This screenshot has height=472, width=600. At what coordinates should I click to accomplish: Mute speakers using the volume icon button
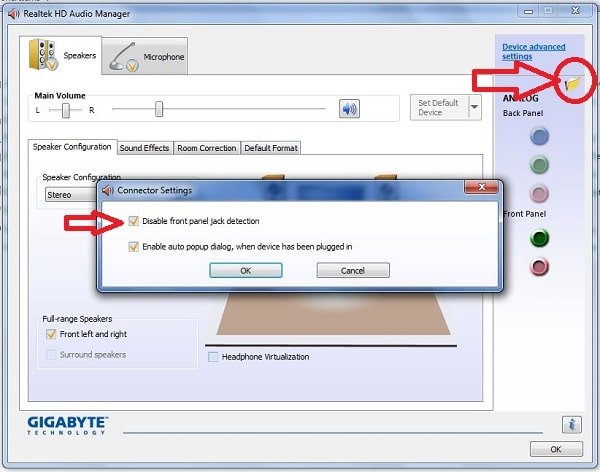click(x=349, y=109)
